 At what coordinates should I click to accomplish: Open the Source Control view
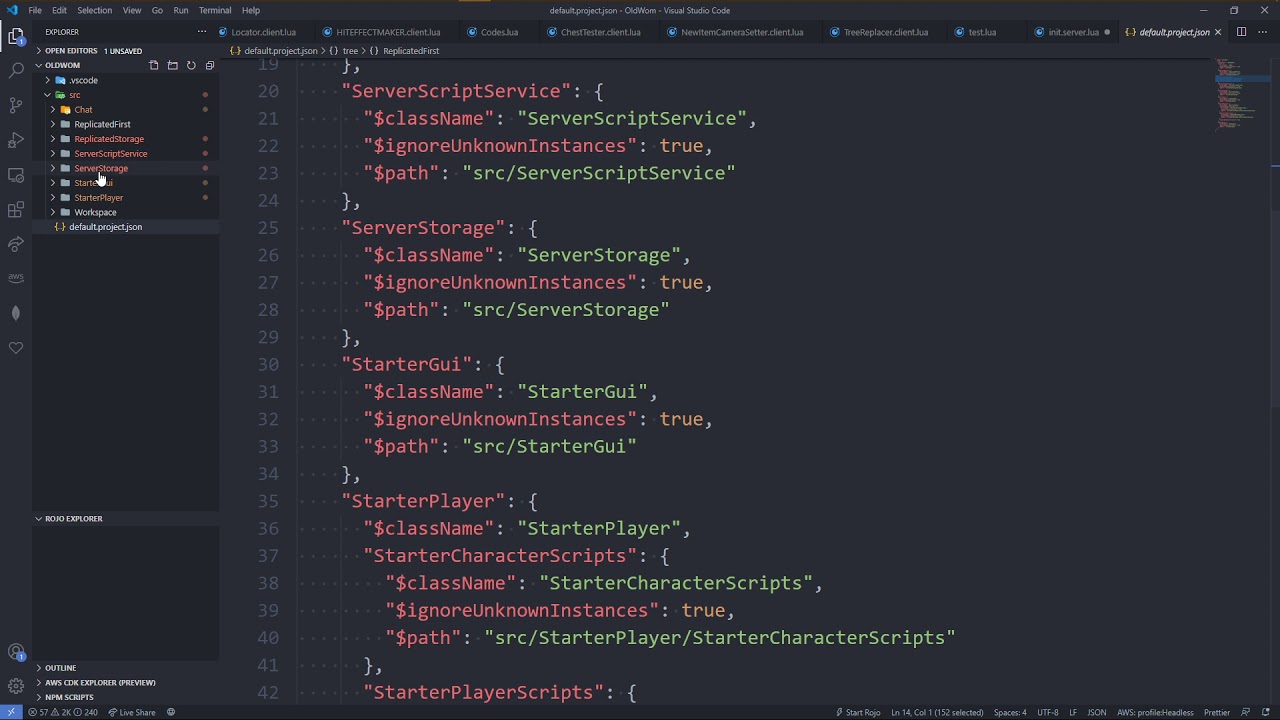[x=16, y=105]
